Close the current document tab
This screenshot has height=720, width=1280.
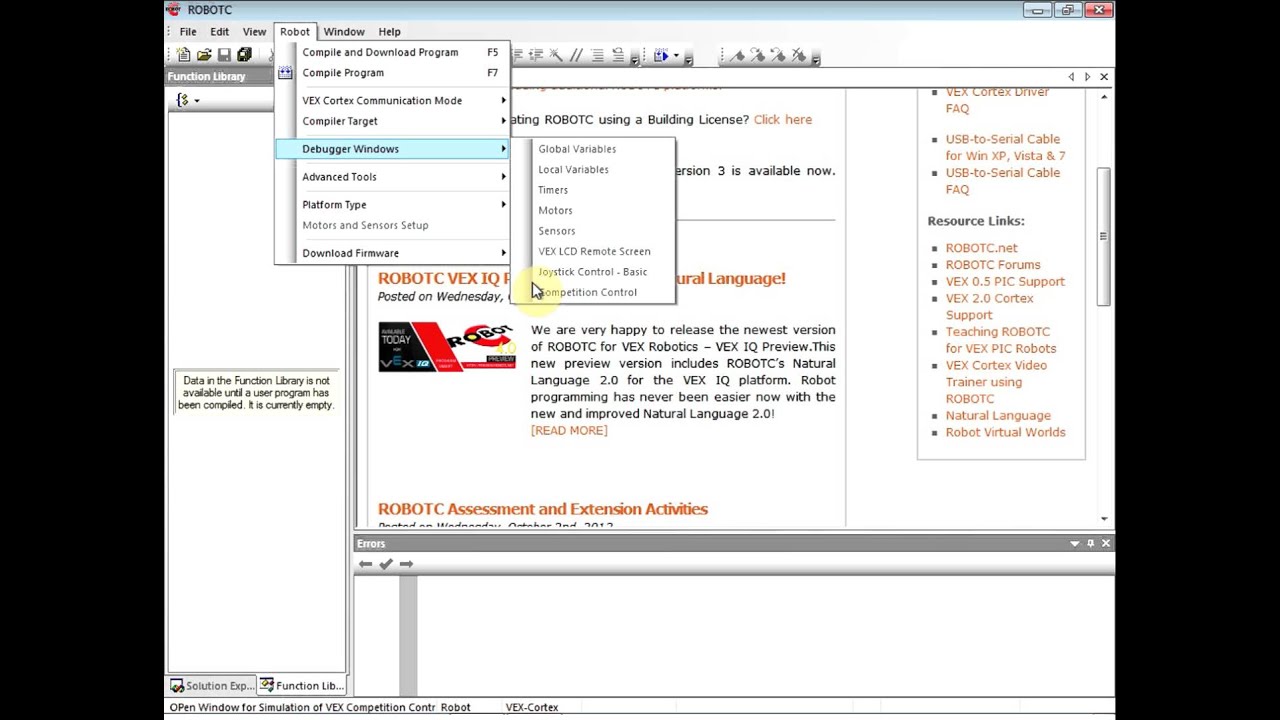(x=1104, y=77)
